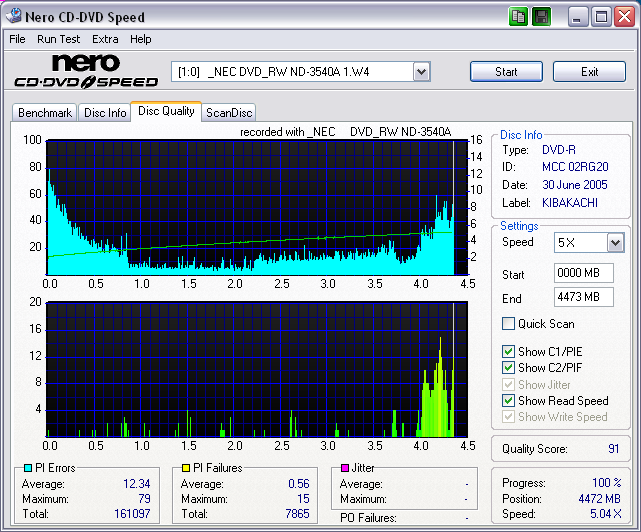
Task: Click PI Errors average 12.34
Action: [137, 484]
